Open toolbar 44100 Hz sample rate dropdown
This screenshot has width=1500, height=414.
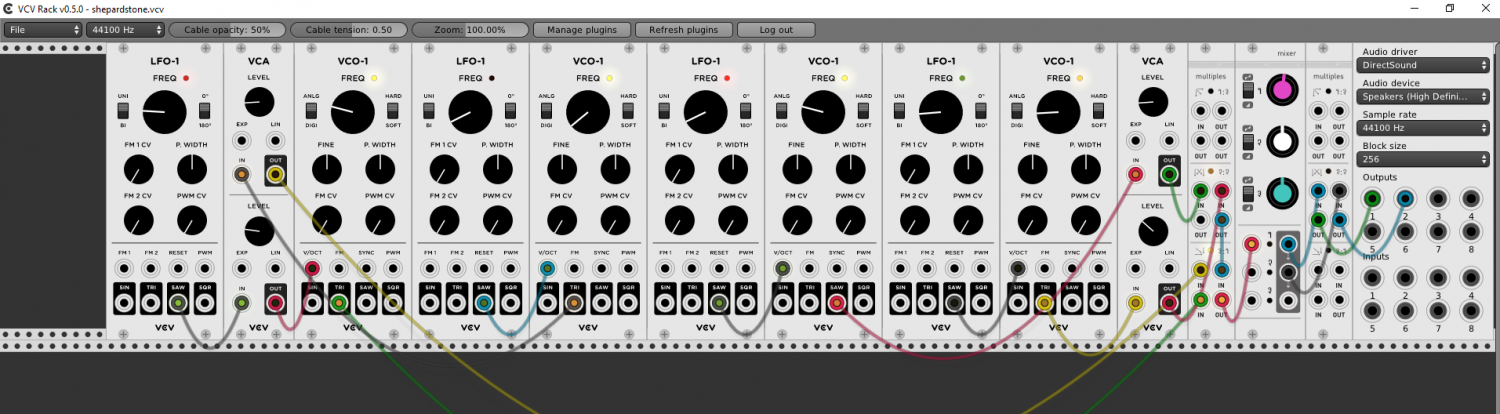click(125, 30)
